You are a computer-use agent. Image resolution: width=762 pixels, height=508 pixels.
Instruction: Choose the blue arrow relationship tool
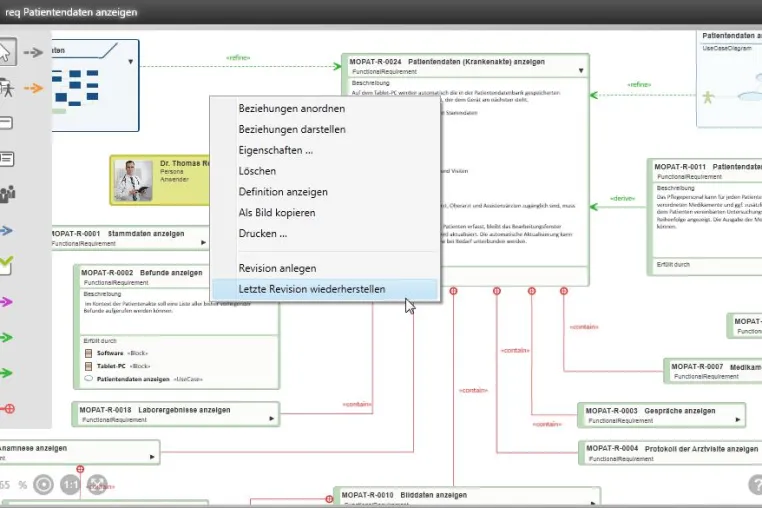(x=6, y=230)
